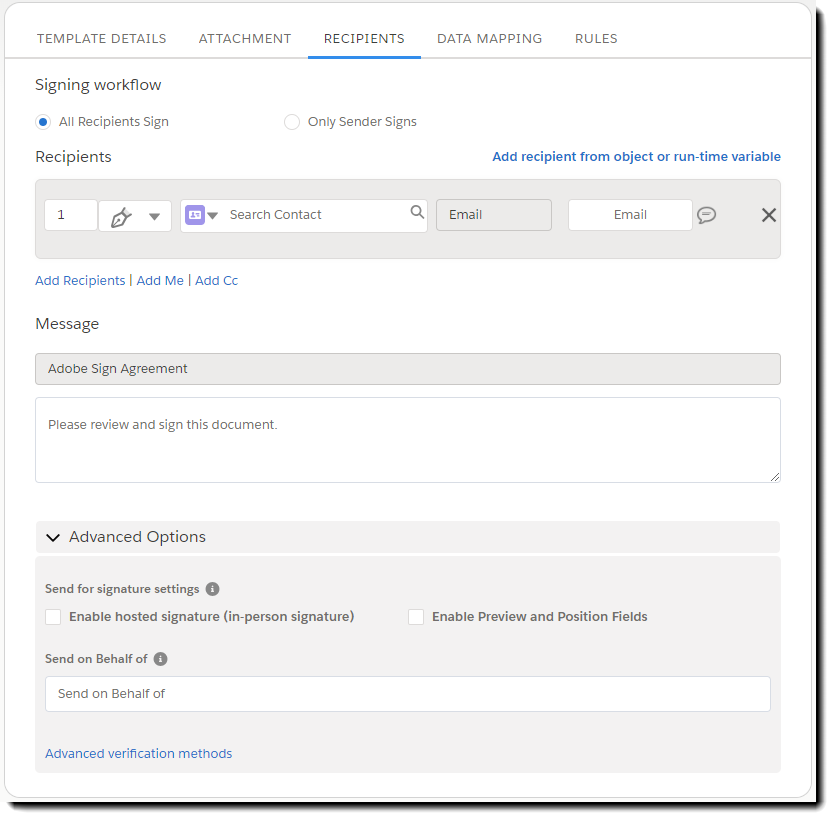The image size is (830, 815).
Task: Click the contact object type icon
Action: point(195,215)
